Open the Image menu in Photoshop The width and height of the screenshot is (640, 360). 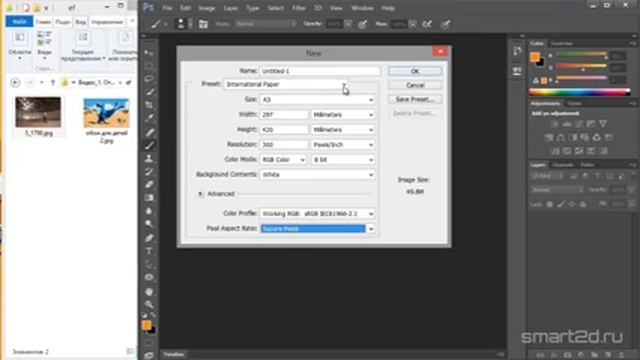207,8
